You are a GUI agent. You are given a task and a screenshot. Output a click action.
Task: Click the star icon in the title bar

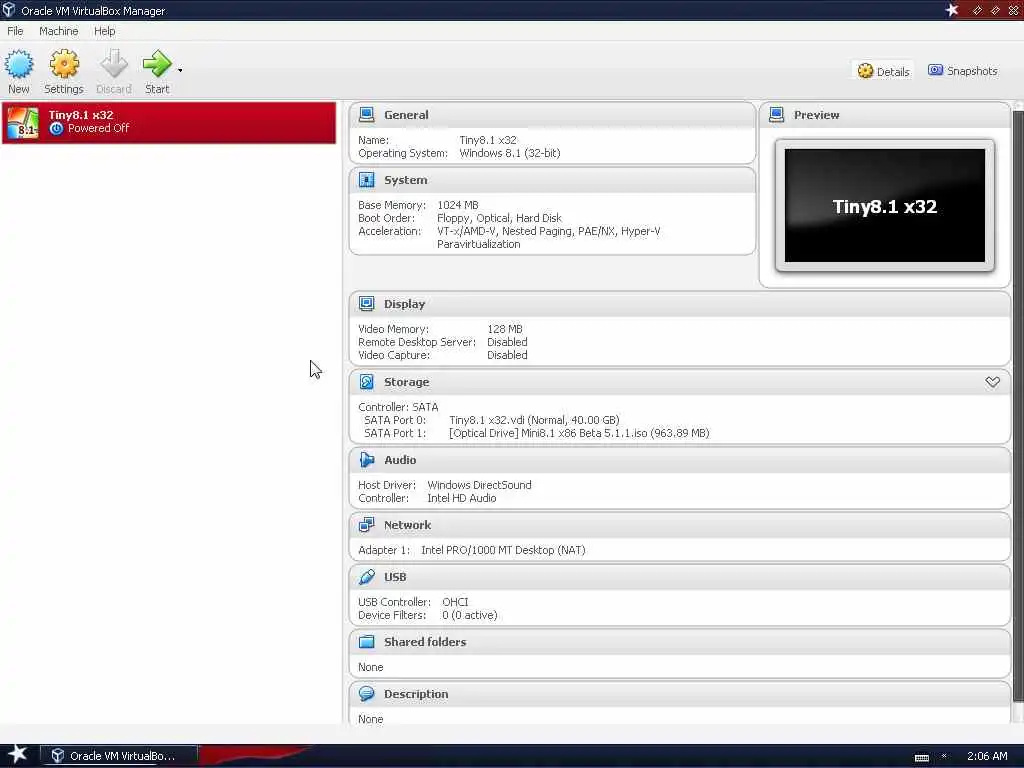pyautogui.click(x=952, y=10)
